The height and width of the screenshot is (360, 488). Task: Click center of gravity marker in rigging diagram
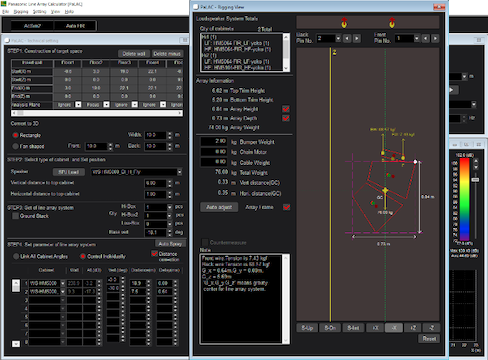coord(385,191)
